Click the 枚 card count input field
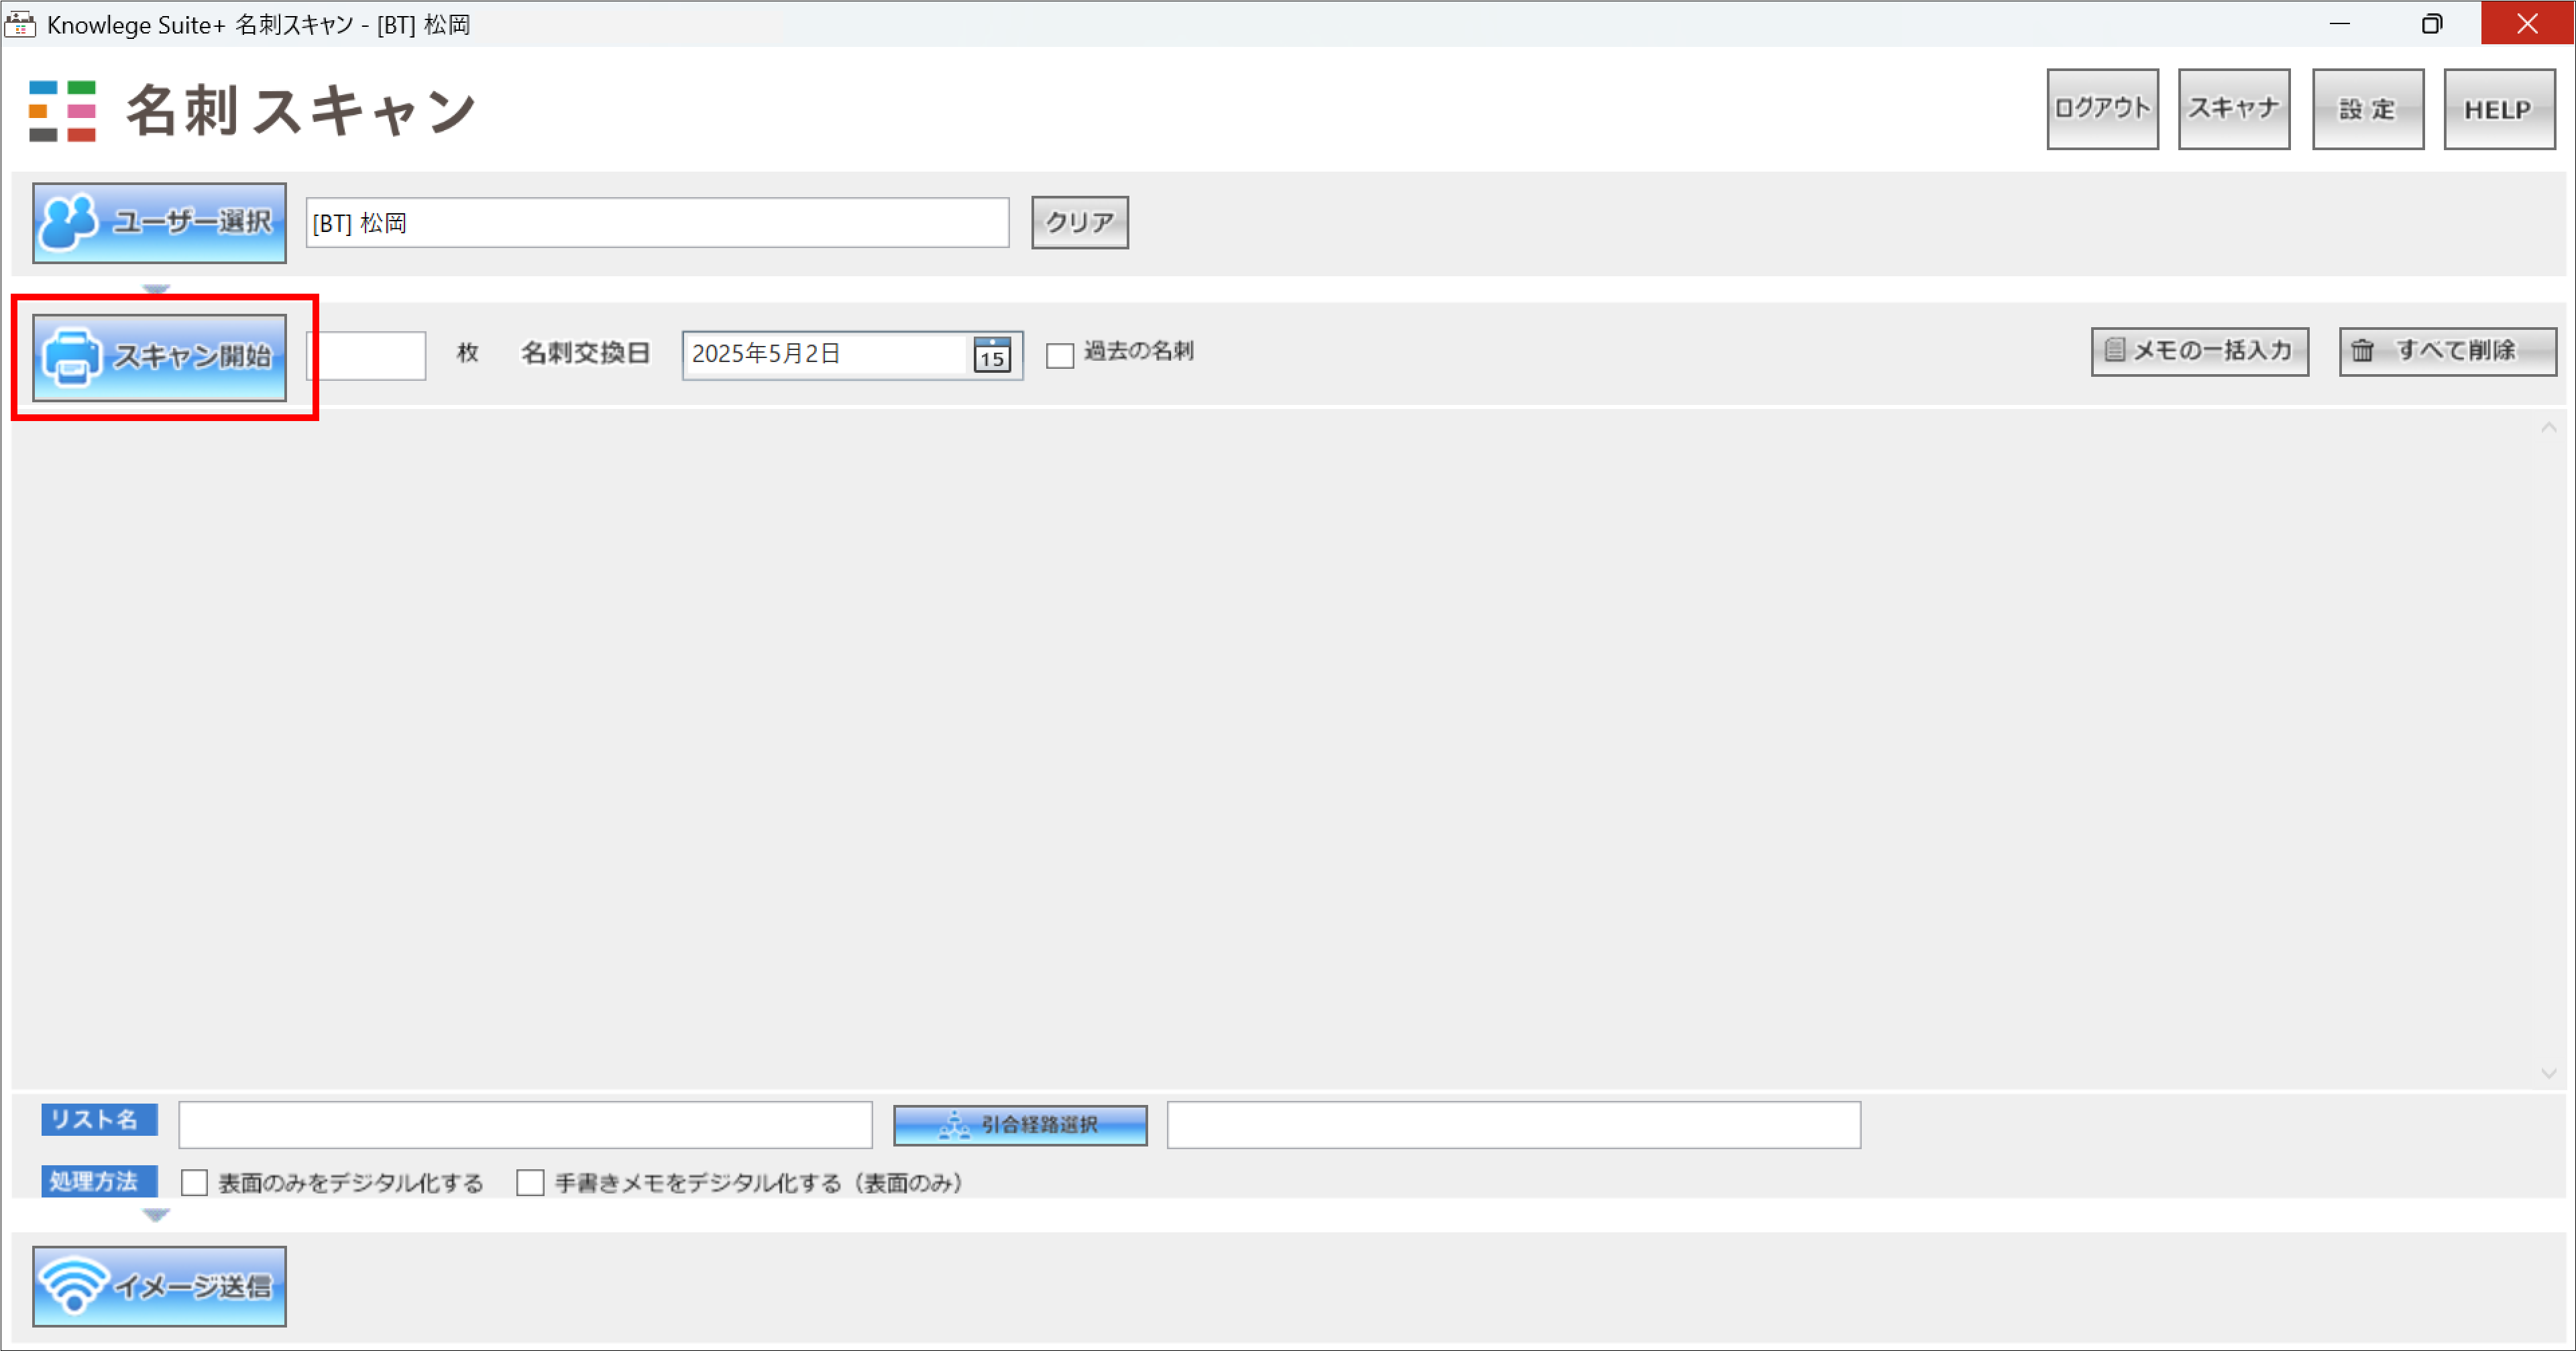This screenshot has width=2576, height=1351. (x=370, y=355)
